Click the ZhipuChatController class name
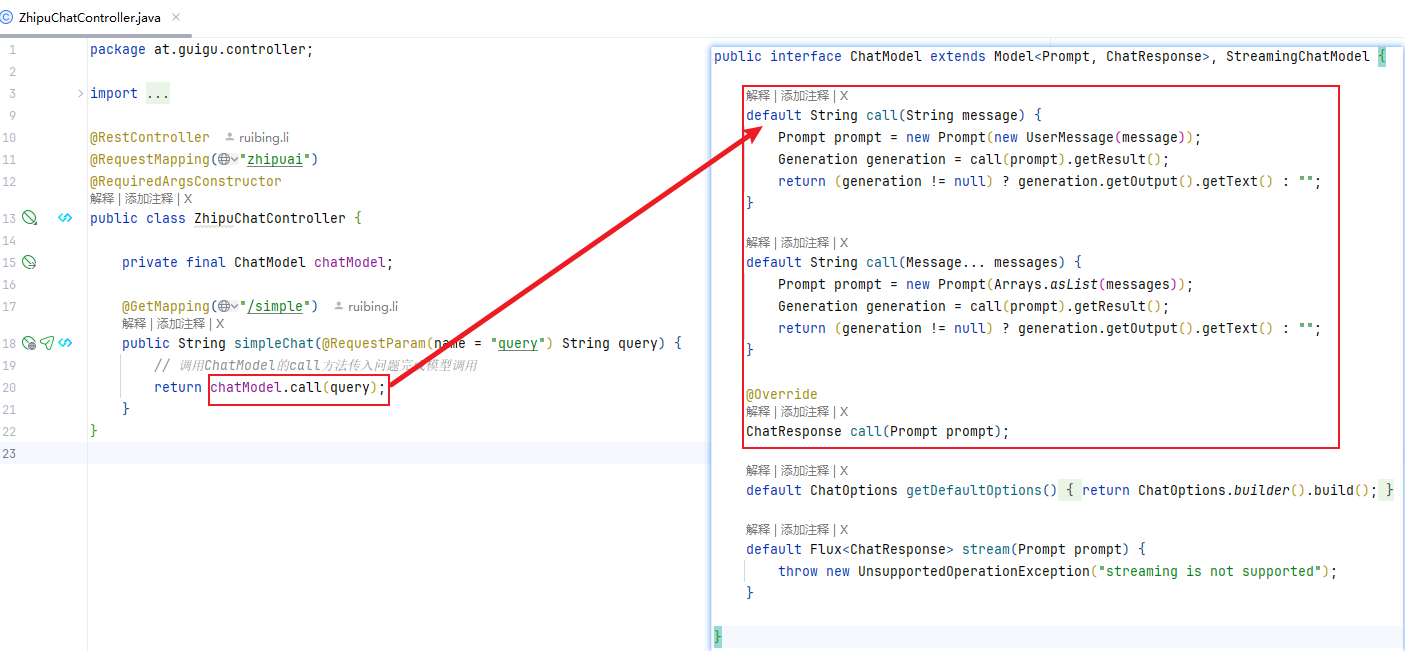The height and width of the screenshot is (651, 1405). [270, 218]
